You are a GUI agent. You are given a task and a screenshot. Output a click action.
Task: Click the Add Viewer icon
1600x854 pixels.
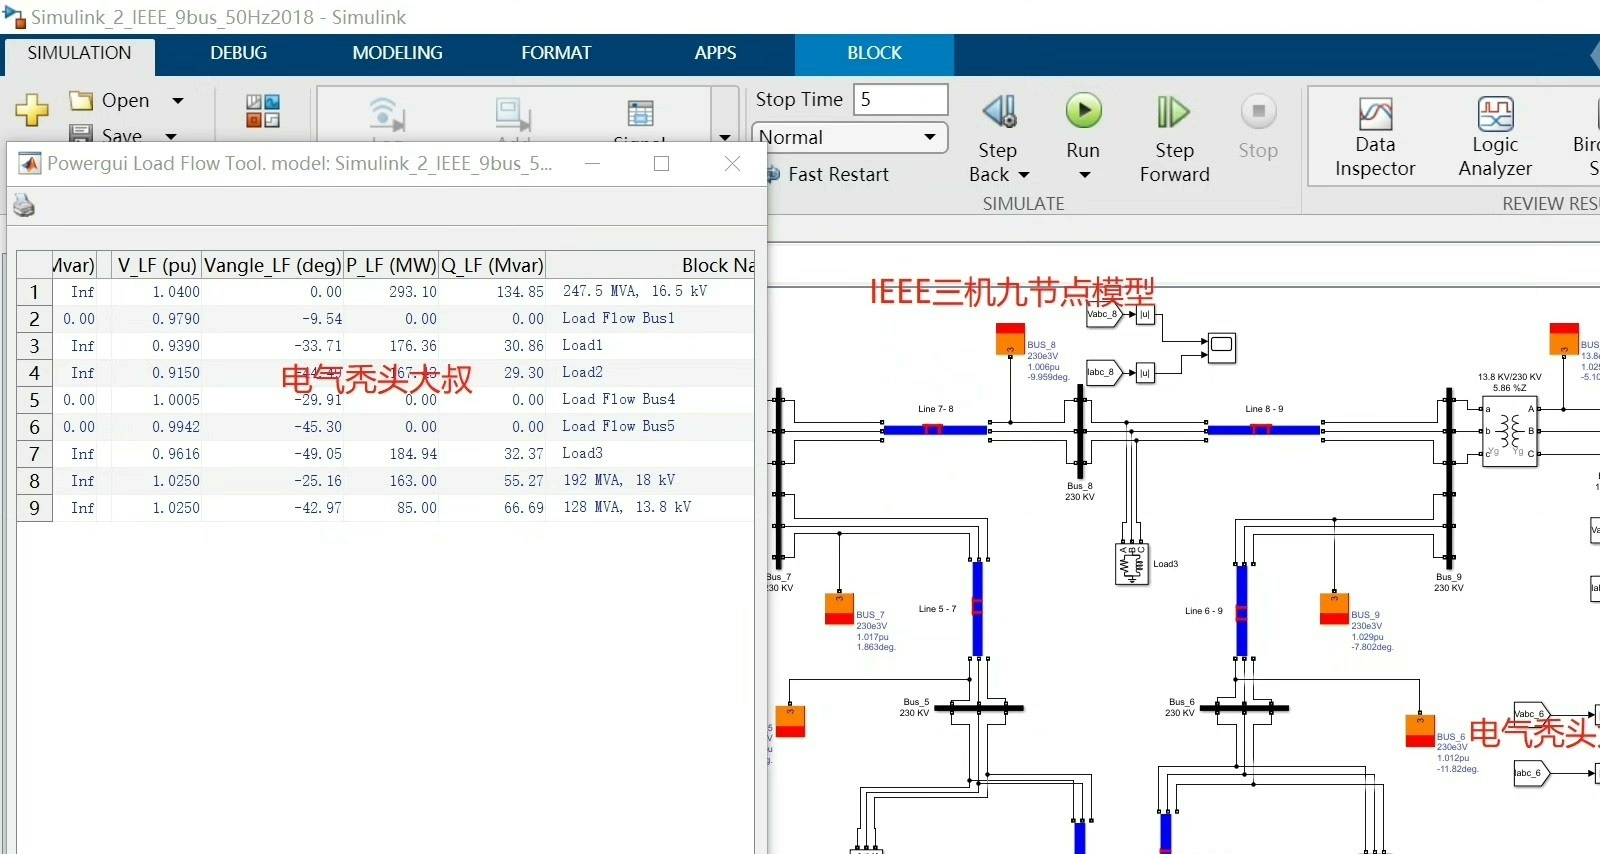point(514,115)
